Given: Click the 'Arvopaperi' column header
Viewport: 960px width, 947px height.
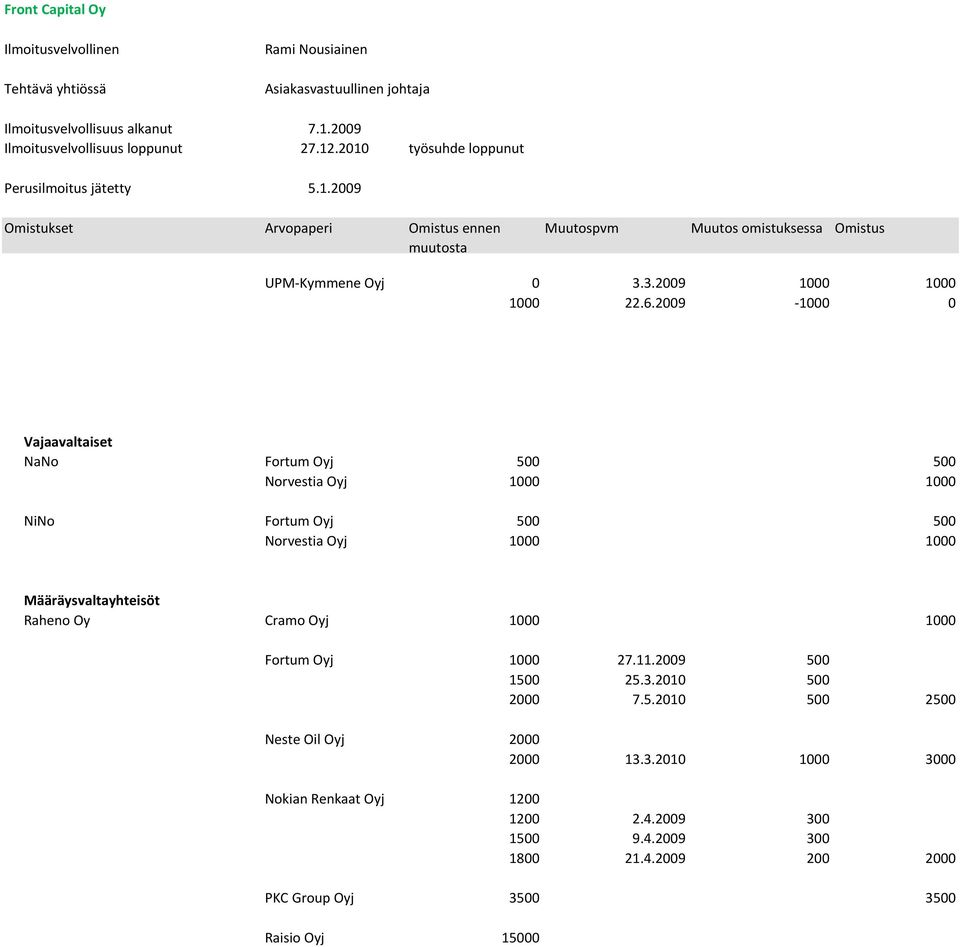Looking at the screenshot, I should click(x=298, y=228).
